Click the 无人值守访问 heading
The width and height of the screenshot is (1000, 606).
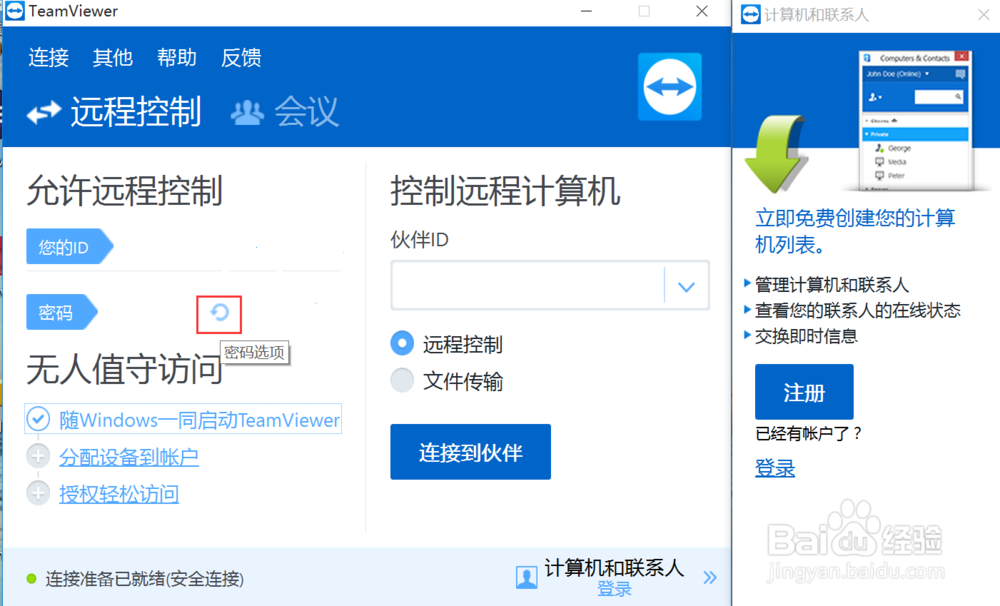(124, 370)
